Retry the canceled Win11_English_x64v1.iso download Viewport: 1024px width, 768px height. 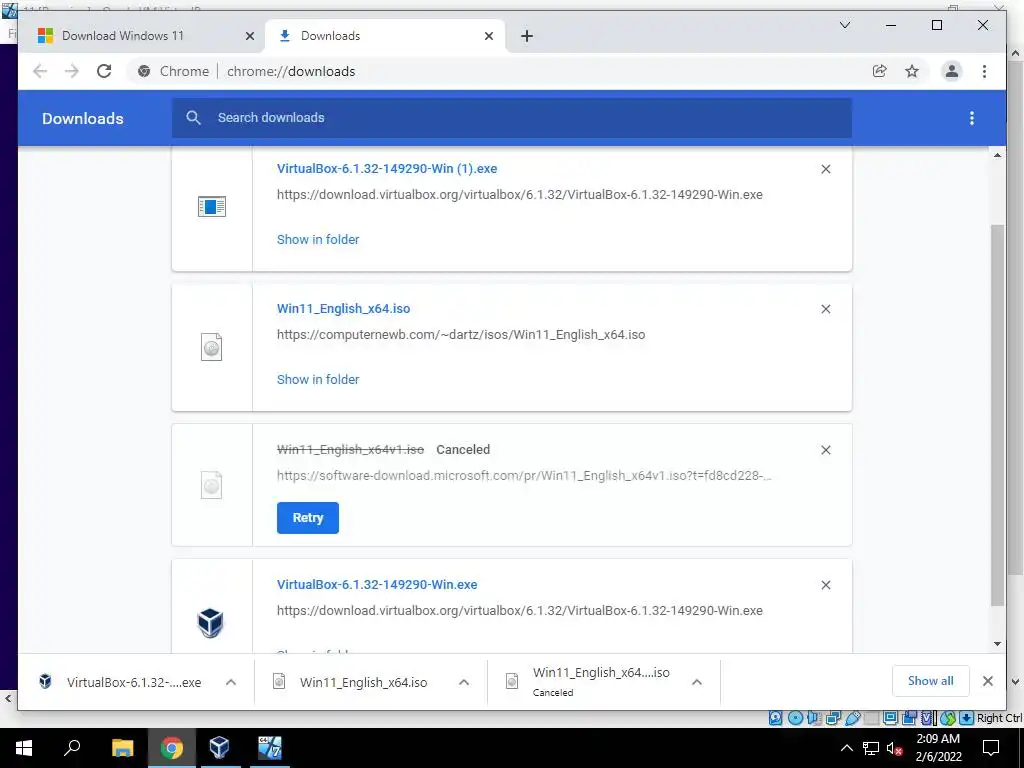[x=308, y=518]
